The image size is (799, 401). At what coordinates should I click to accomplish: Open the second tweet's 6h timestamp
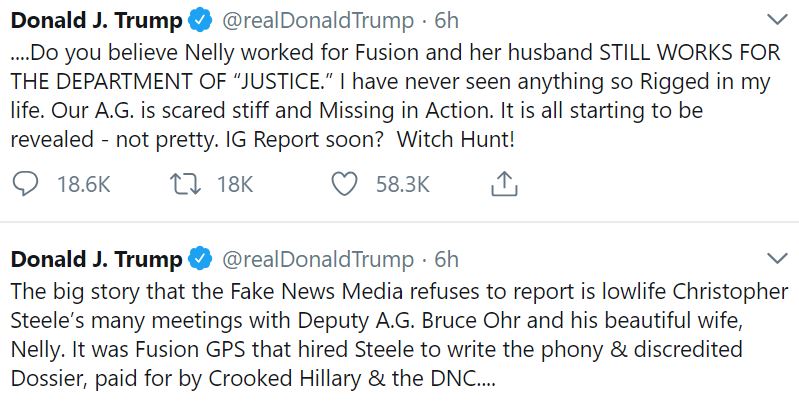[446, 259]
